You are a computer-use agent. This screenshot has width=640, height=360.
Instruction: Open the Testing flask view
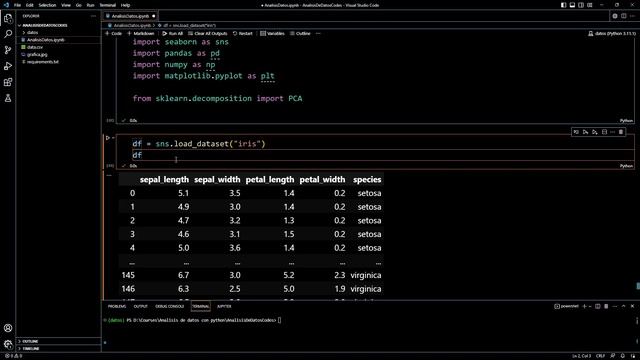(x=8, y=98)
